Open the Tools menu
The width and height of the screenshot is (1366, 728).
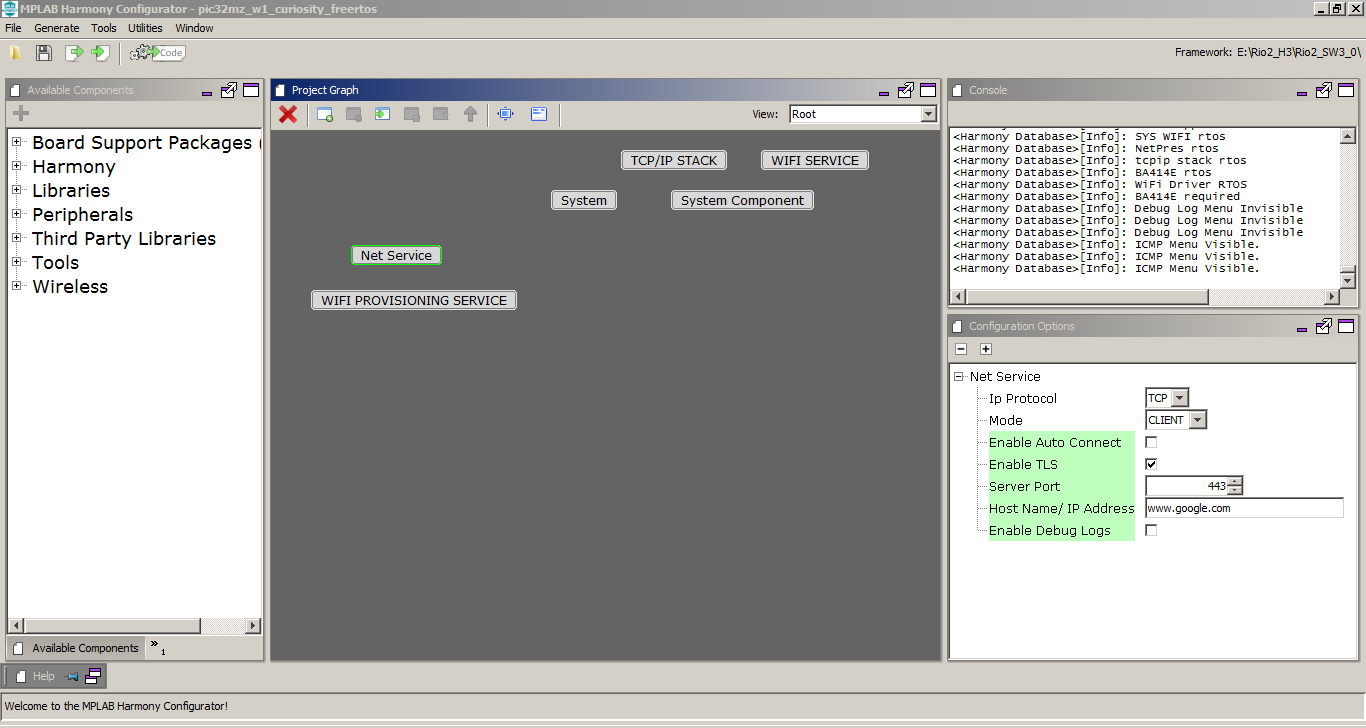click(104, 28)
